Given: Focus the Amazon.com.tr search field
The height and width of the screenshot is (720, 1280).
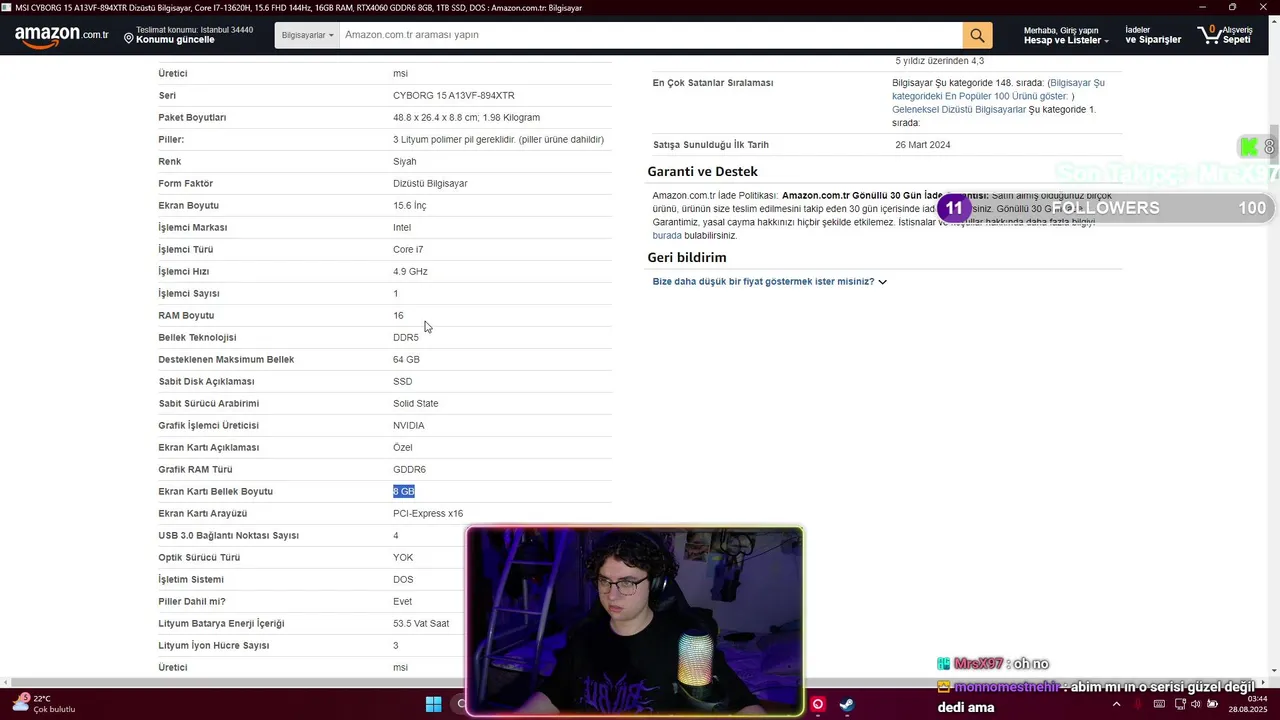Looking at the screenshot, I should tap(651, 35).
